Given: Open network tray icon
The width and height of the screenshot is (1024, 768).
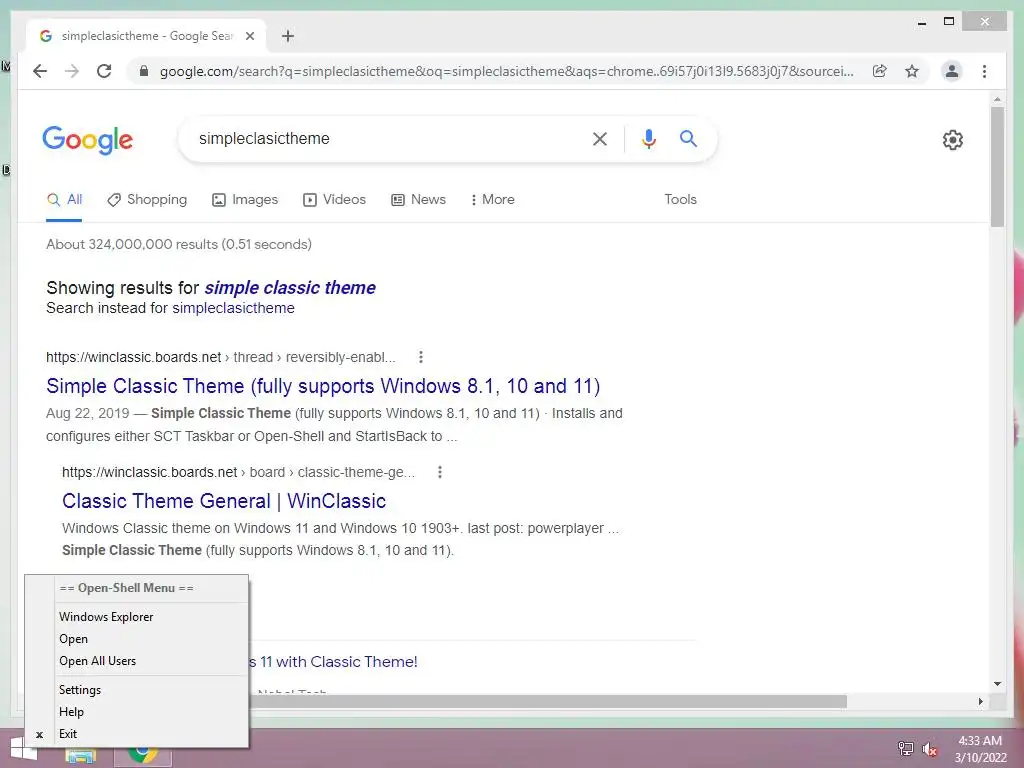Looking at the screenshot, I should [x=905, y=748].
